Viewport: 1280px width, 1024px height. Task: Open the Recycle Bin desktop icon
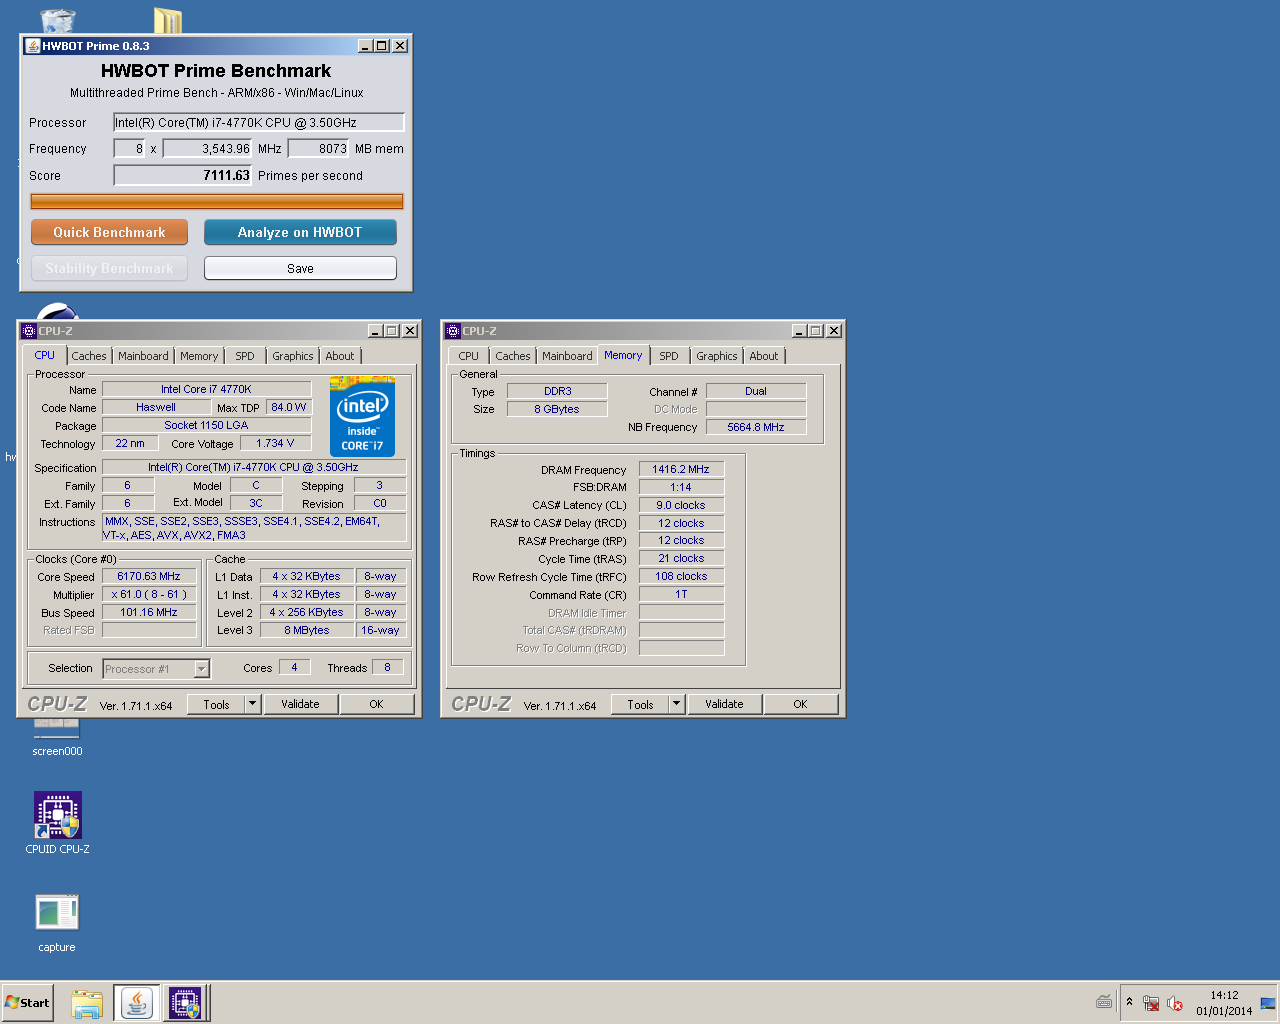tap(58, 20)
